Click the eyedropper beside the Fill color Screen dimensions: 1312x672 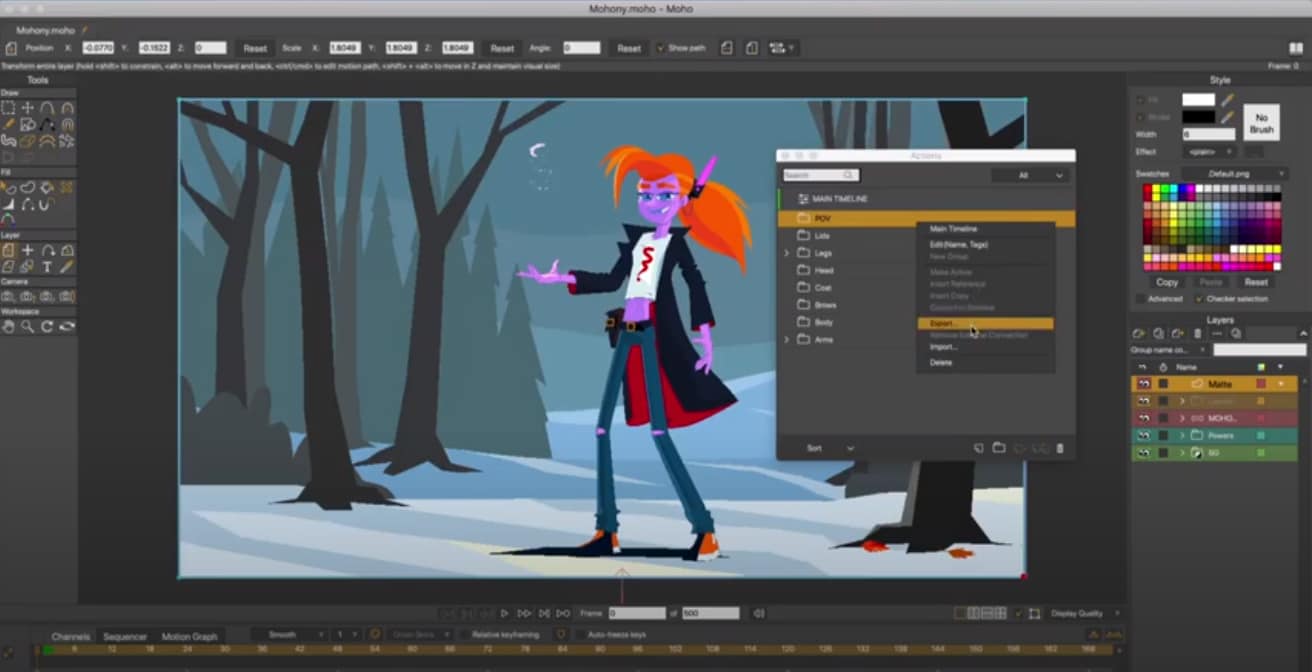click(x=1227, y=100)
